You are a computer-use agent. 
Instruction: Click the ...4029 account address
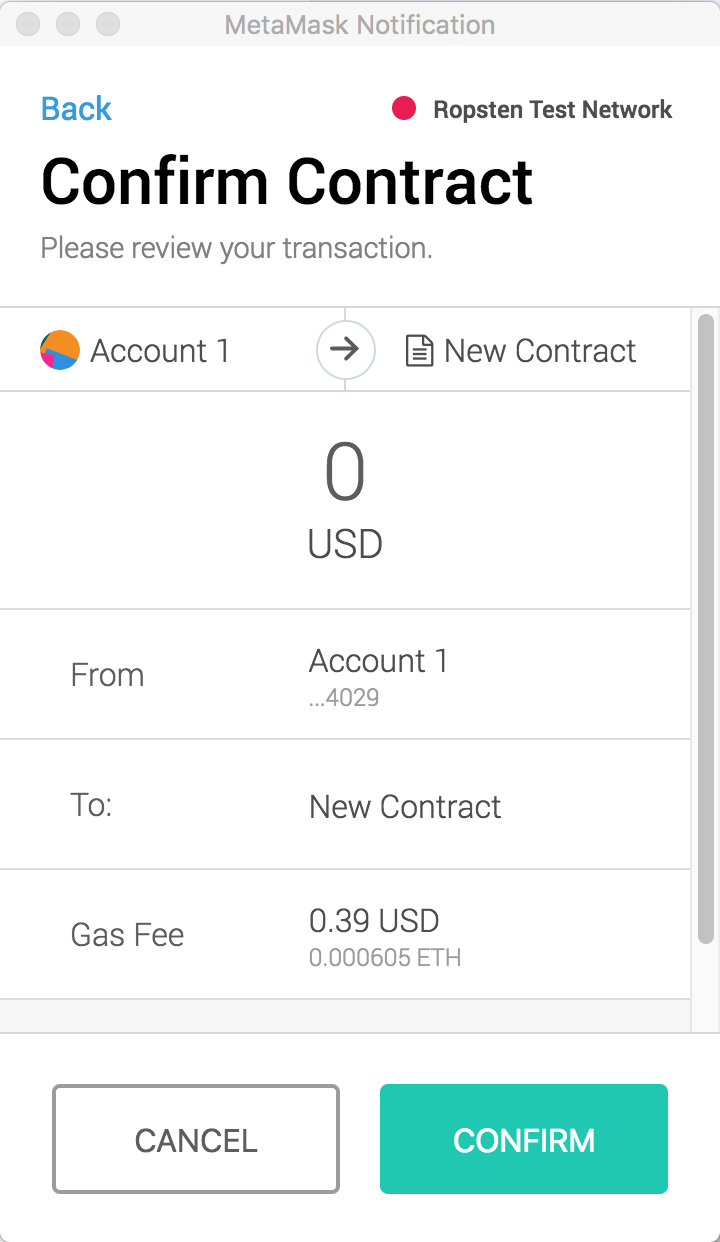(344, 697)
